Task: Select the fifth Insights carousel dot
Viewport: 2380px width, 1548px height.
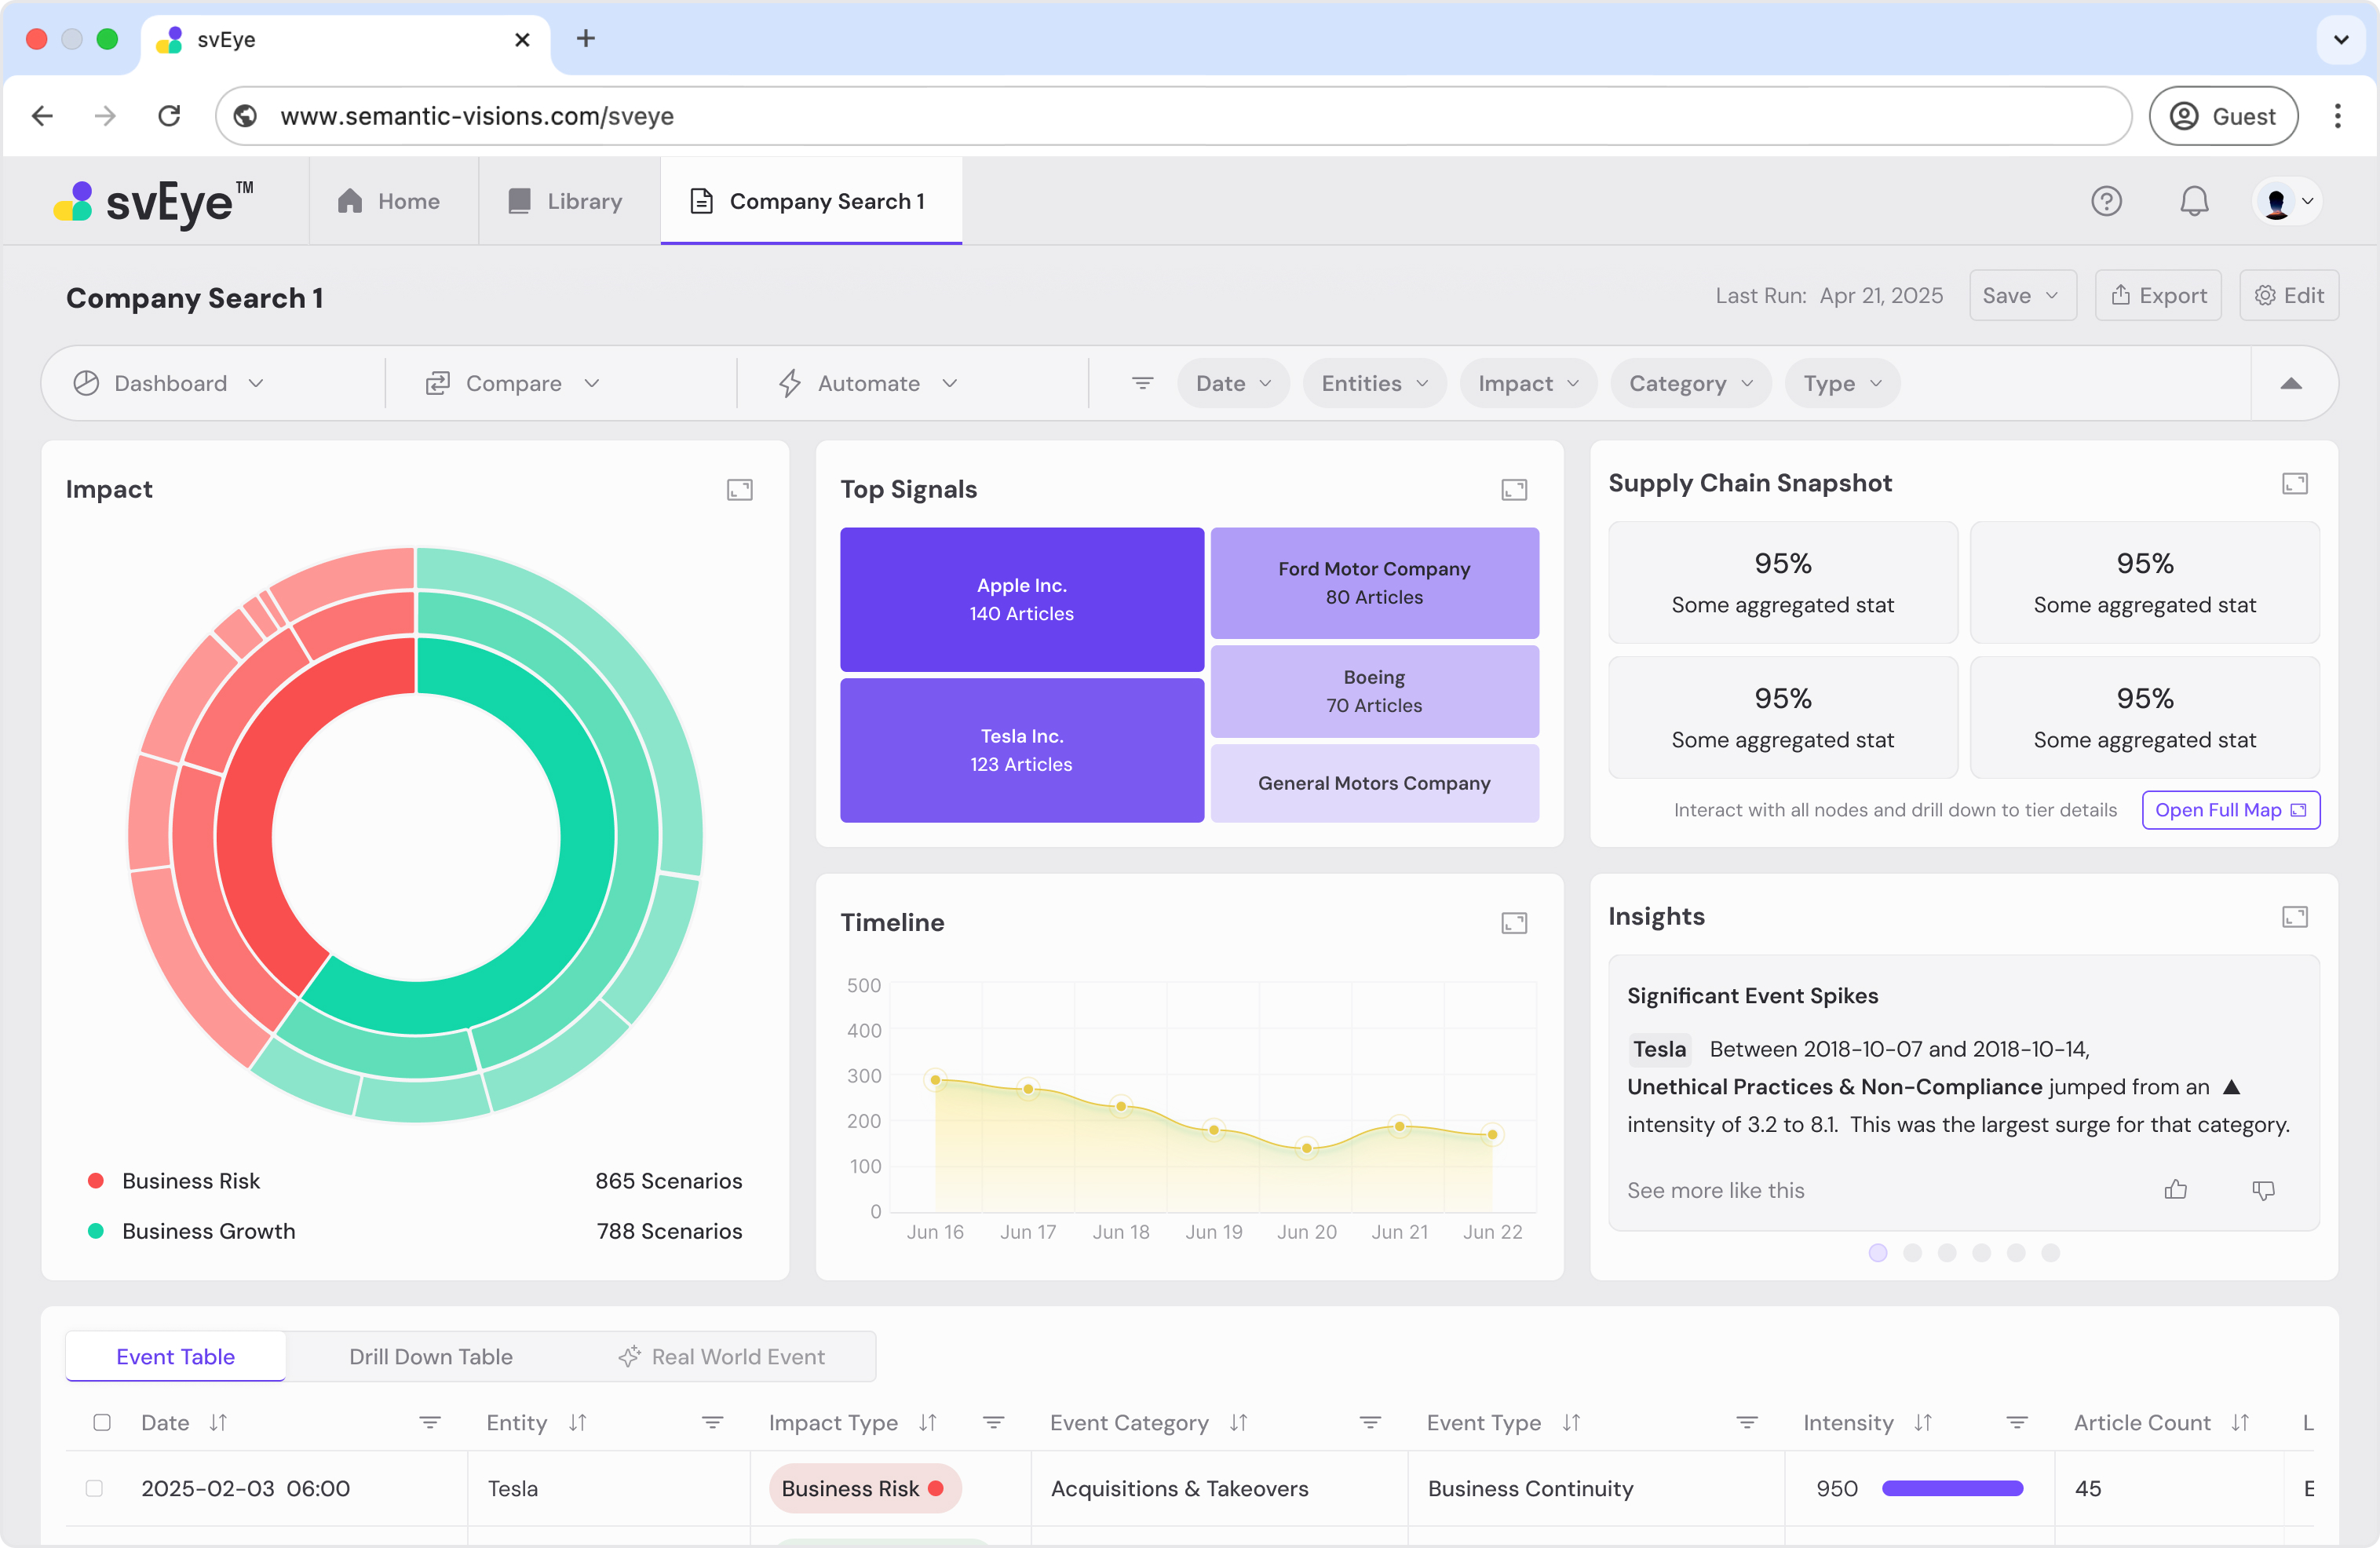Action: coord(2016,1252)
